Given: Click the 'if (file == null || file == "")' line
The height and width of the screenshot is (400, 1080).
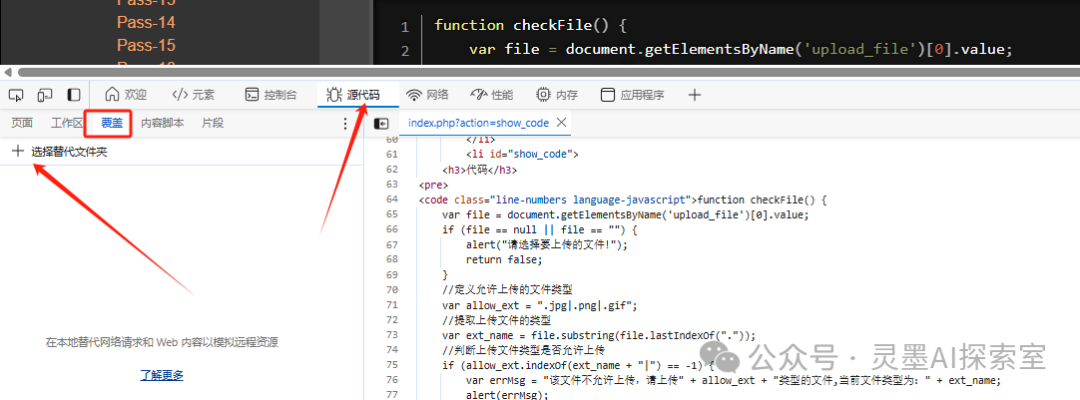Looking at the screenshot, I should click(541, 229).
